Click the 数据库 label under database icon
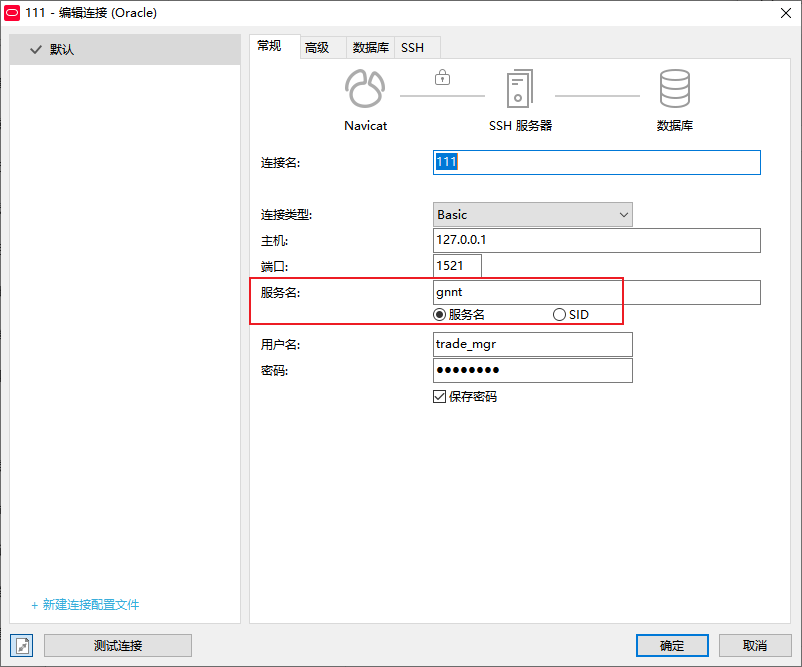 [x=675, y=125]
